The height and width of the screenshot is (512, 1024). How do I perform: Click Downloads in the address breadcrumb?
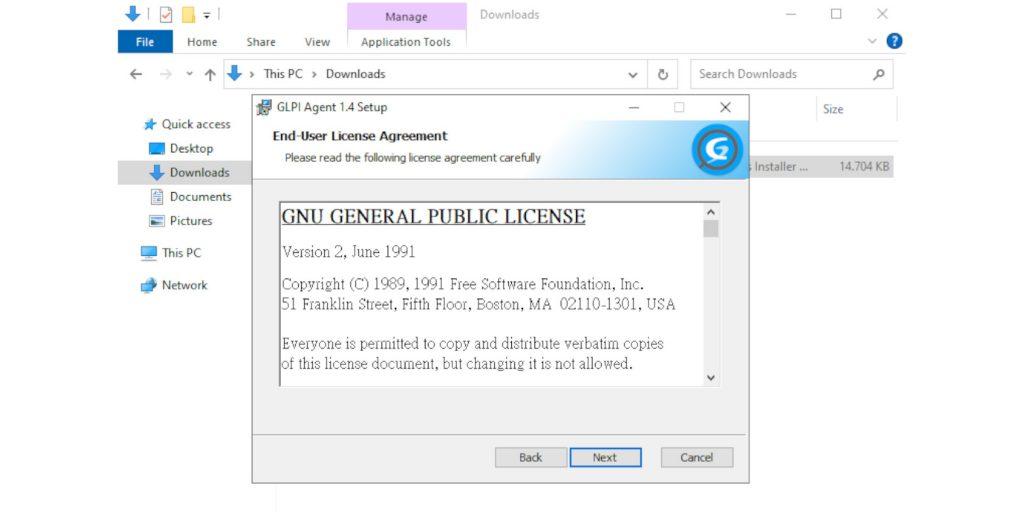pos(355,74)
